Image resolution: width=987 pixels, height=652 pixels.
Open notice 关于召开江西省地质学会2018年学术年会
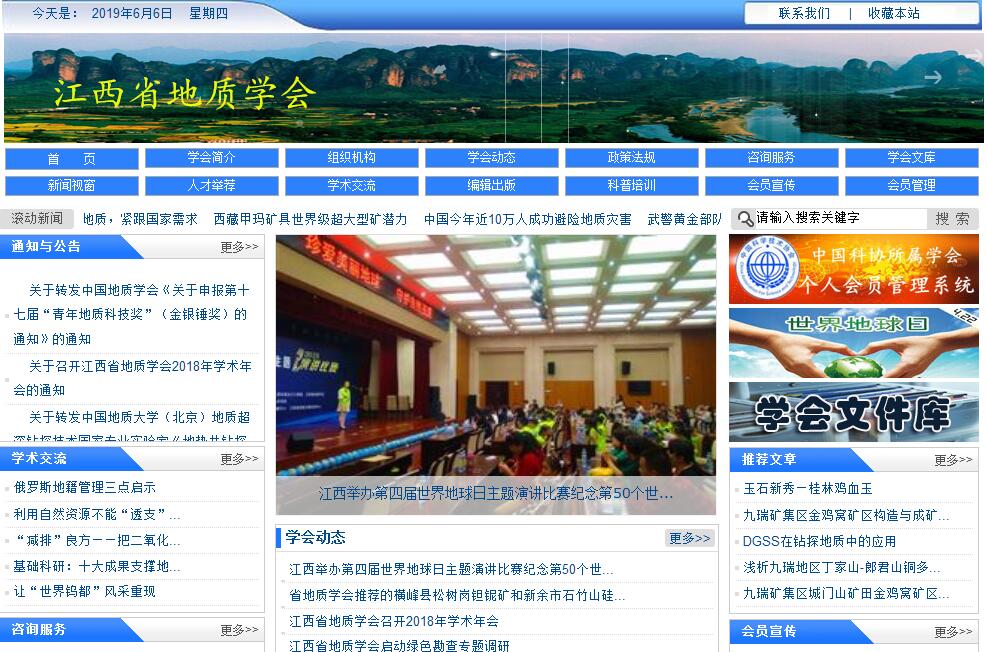click(x=133, y=378)
